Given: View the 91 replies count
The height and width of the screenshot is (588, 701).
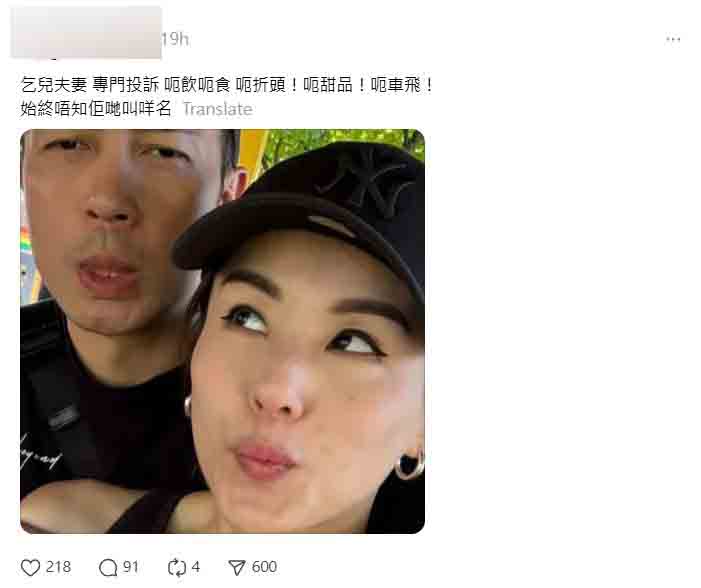Looking at the screenshot, I should pos(131,567).
